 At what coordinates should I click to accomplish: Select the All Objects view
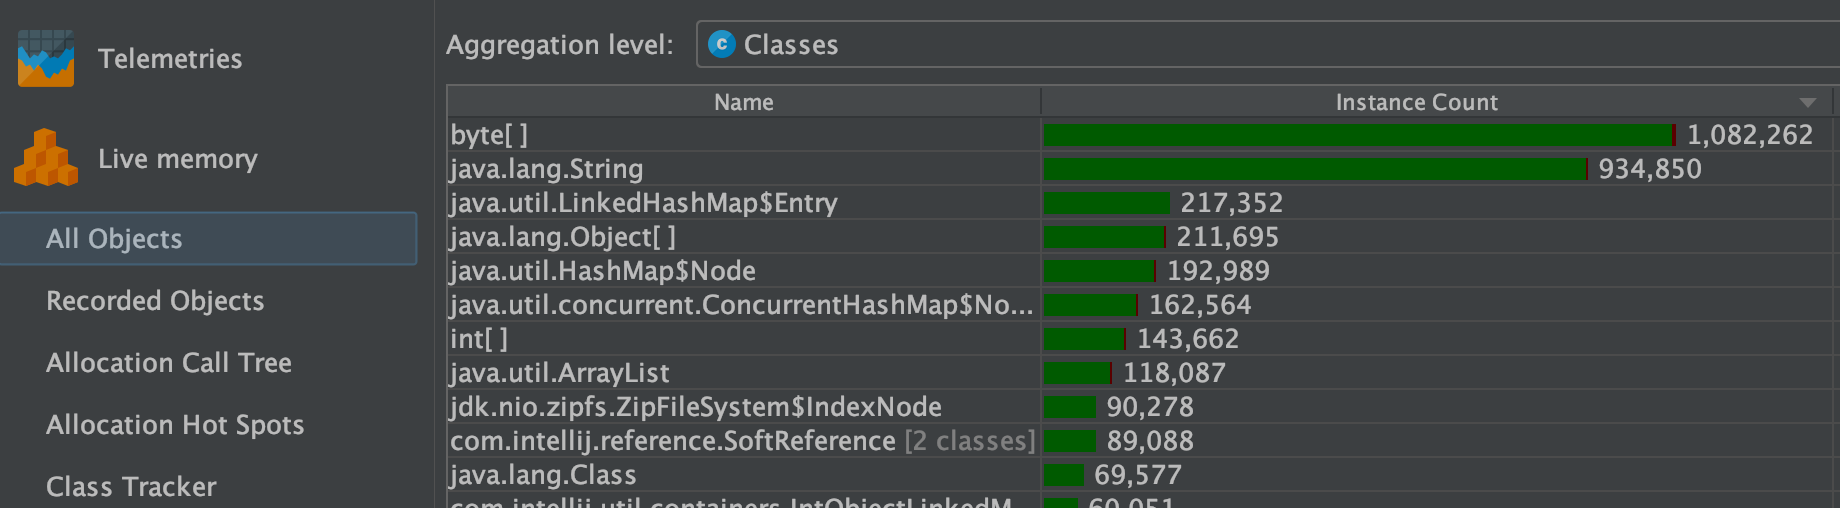[114, 239]
